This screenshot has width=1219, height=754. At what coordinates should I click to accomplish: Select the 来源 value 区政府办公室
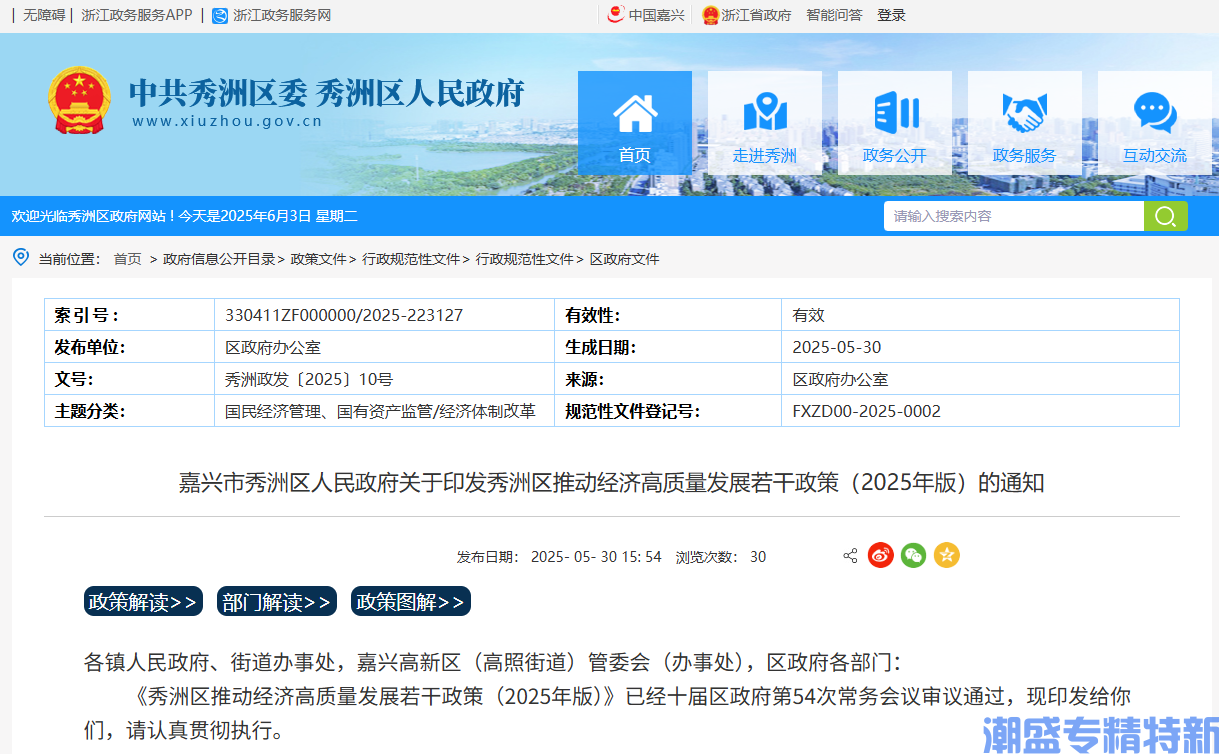click(840, 380)
